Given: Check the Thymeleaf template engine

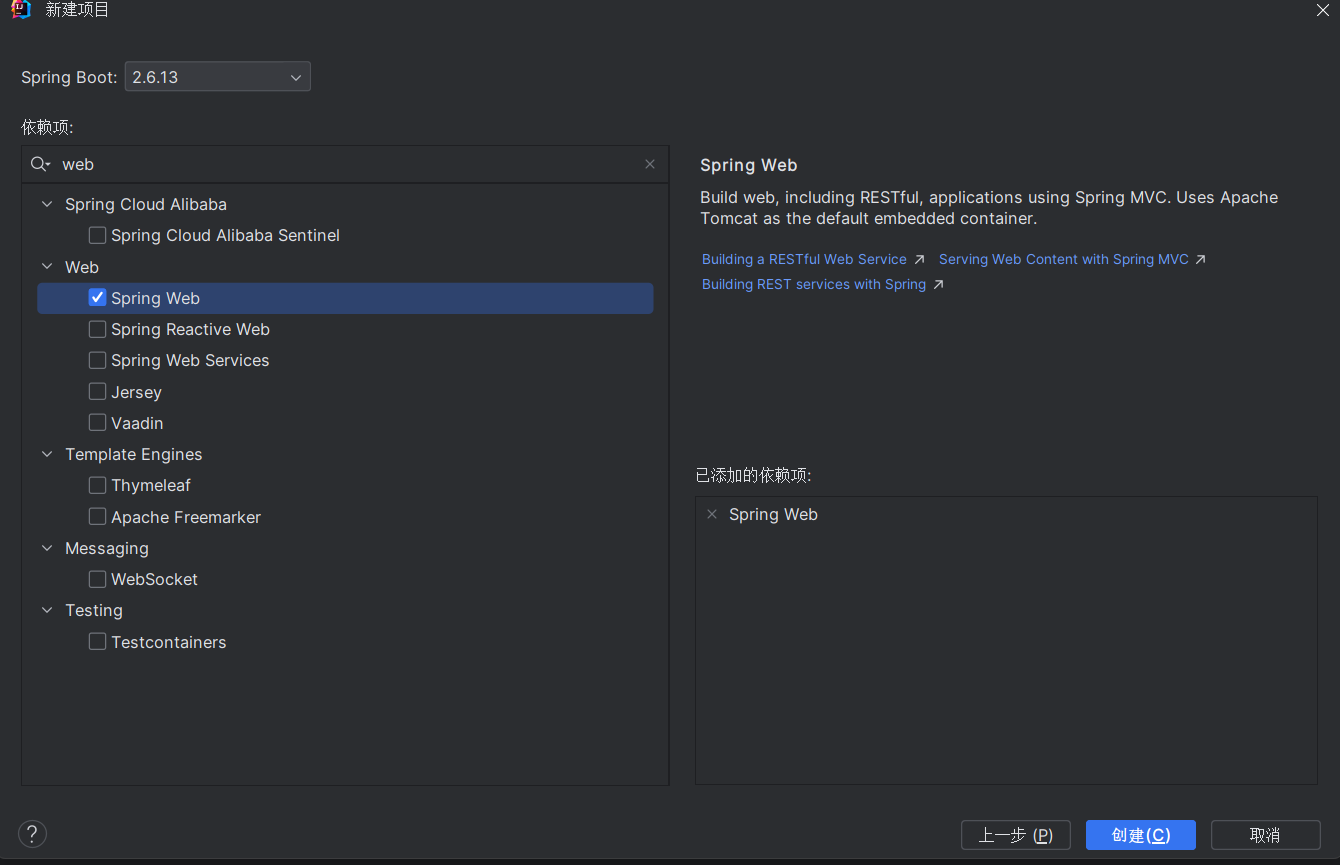Looking at the screenshot, I should click(x=97, y=485).
